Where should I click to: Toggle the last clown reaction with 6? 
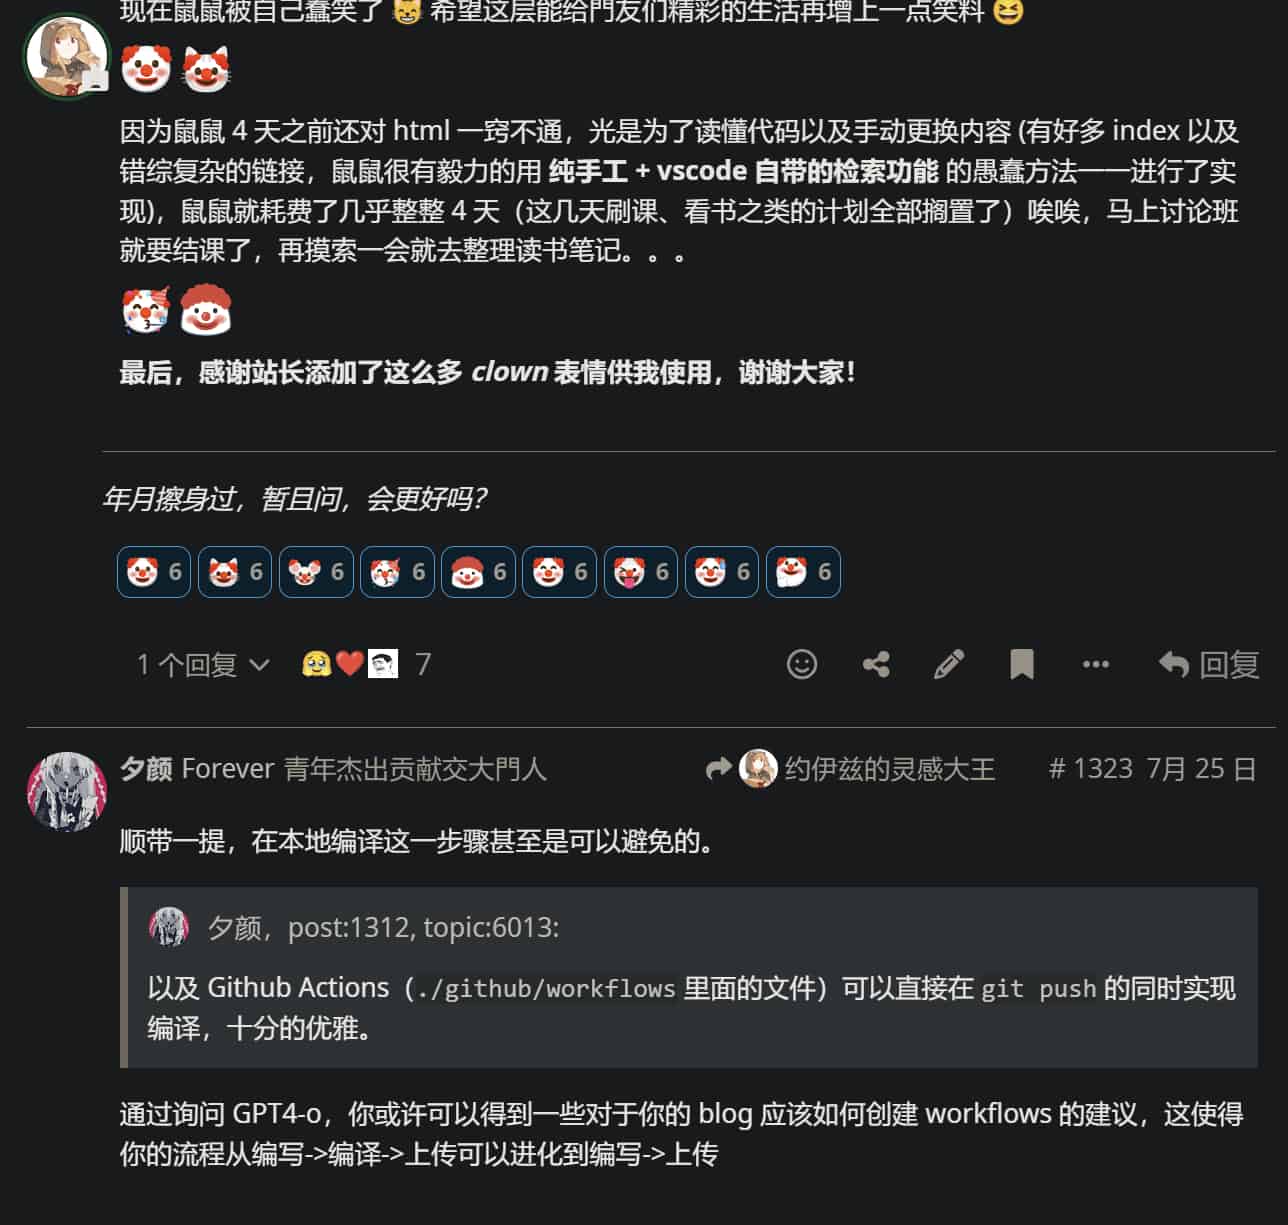803,572
